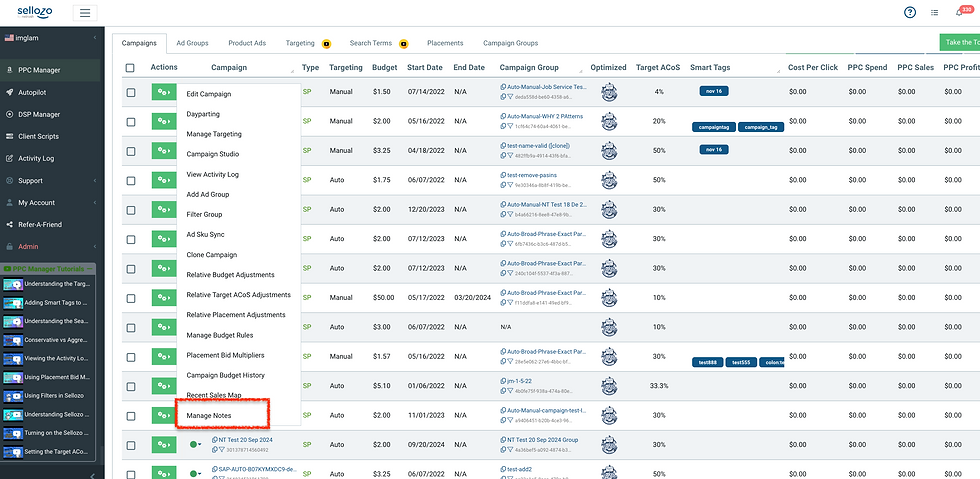
Task: Switch to the Campaign Groups tab
Action: click(511, 43)
